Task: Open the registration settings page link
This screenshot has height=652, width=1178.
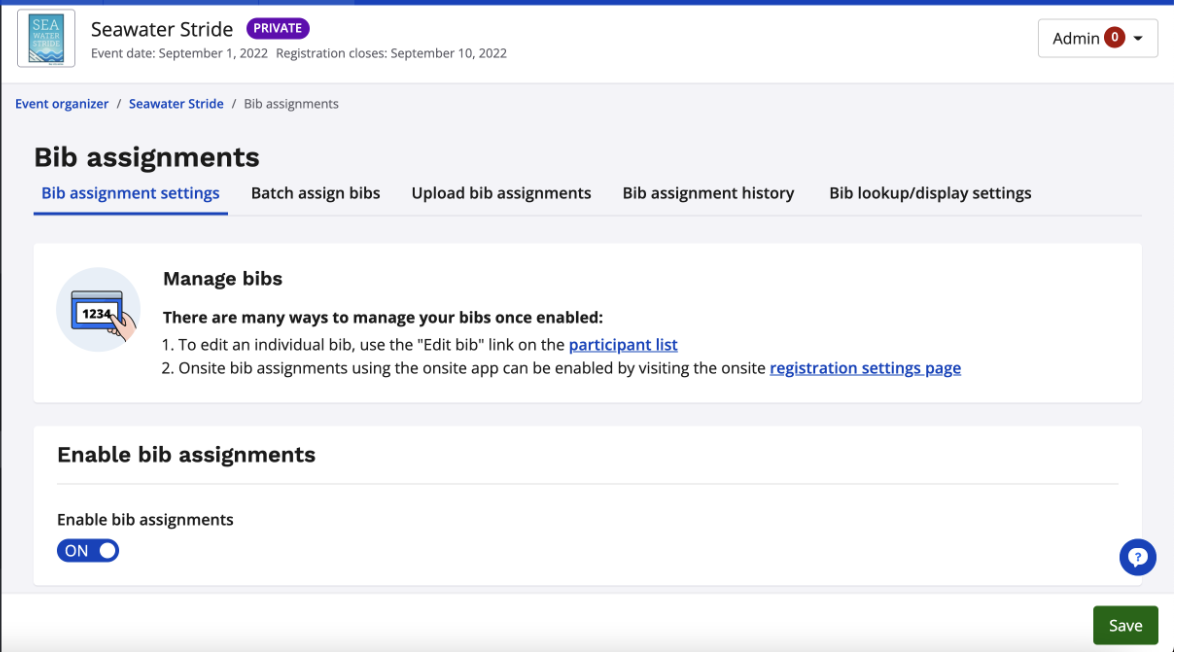Action: tap(865, 368)
